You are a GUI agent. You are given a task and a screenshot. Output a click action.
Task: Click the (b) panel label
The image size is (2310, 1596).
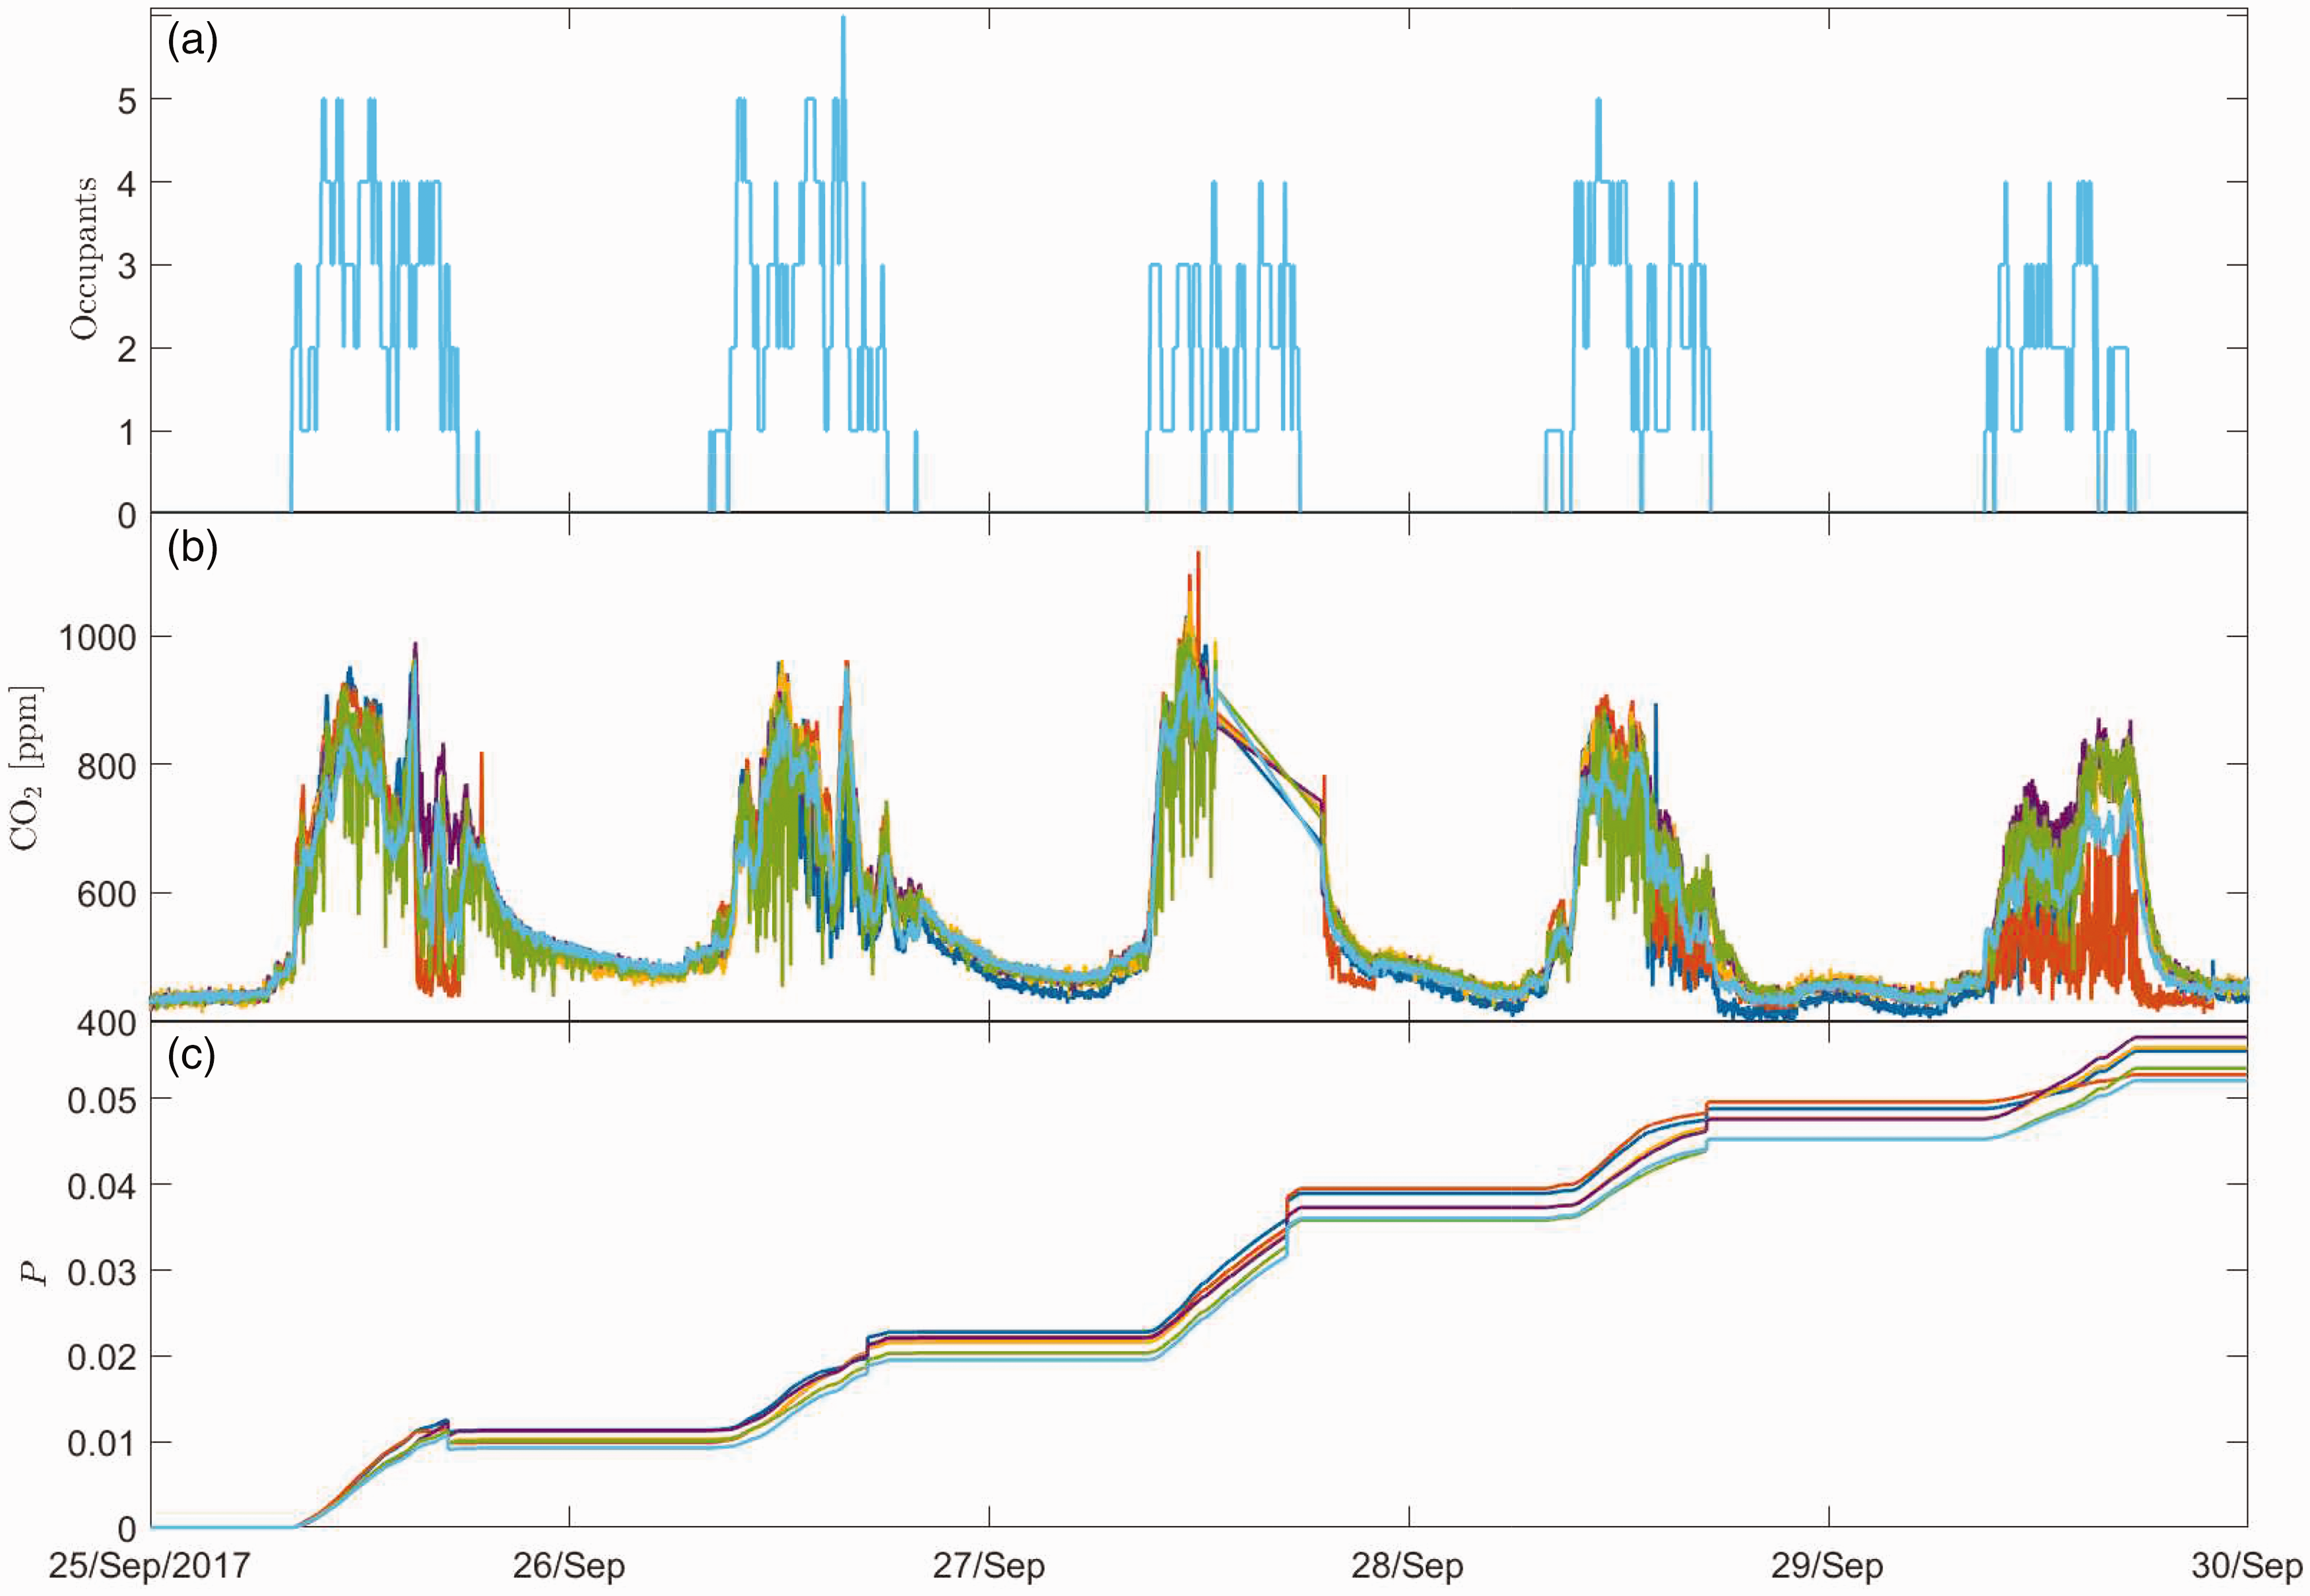(x=192, y=548)
